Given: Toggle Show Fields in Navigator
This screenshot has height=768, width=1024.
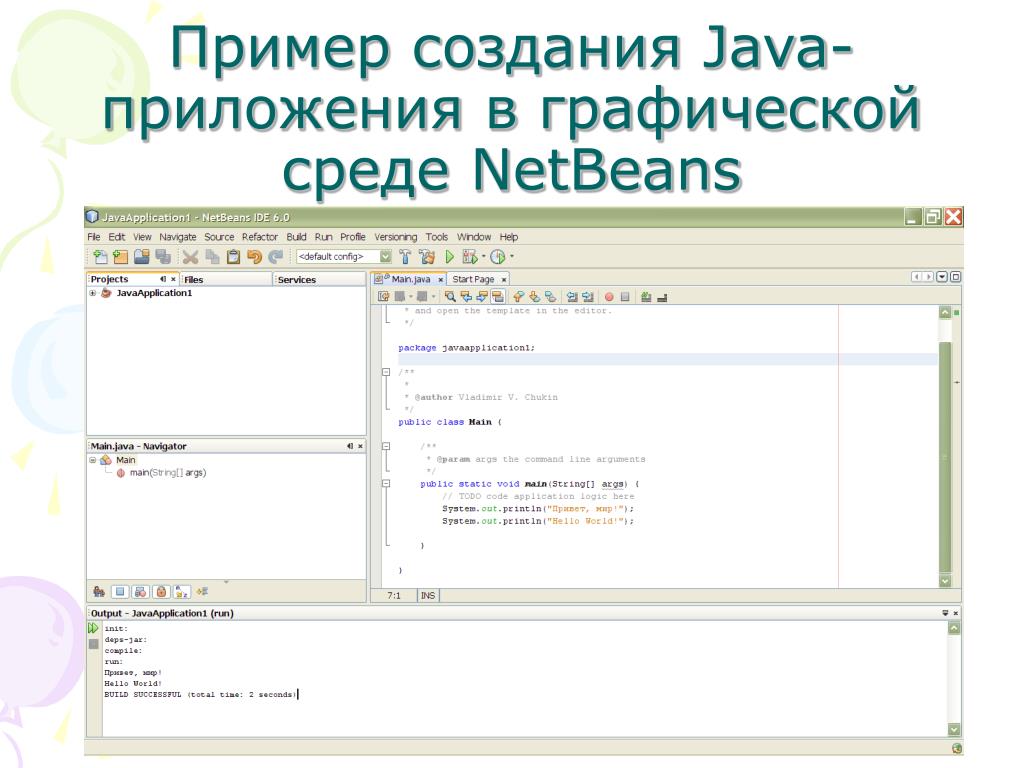Looking at the screenshot, I should coord(120,592).
